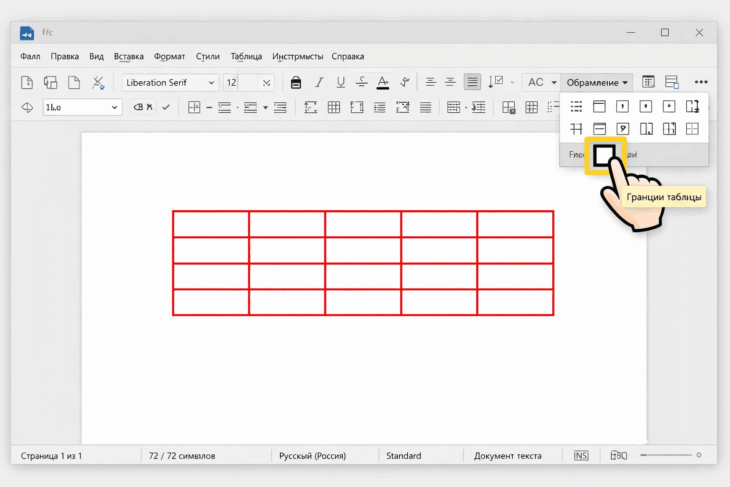
Task: Click the sort arrow icon beside justify
Action: 495,82
